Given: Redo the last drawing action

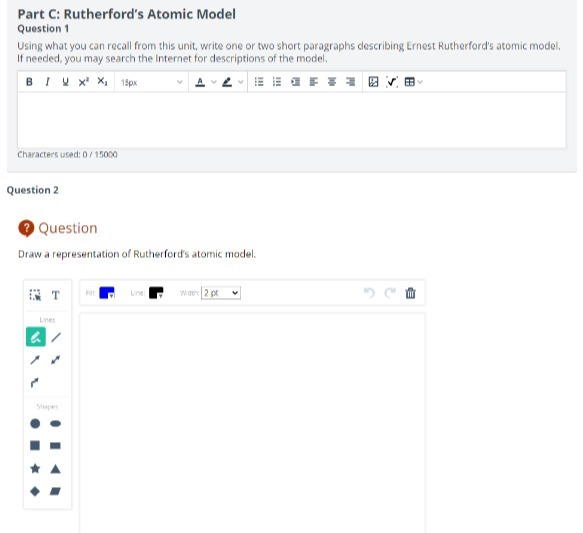Looking at the screenshot, I should coord(390,293).
